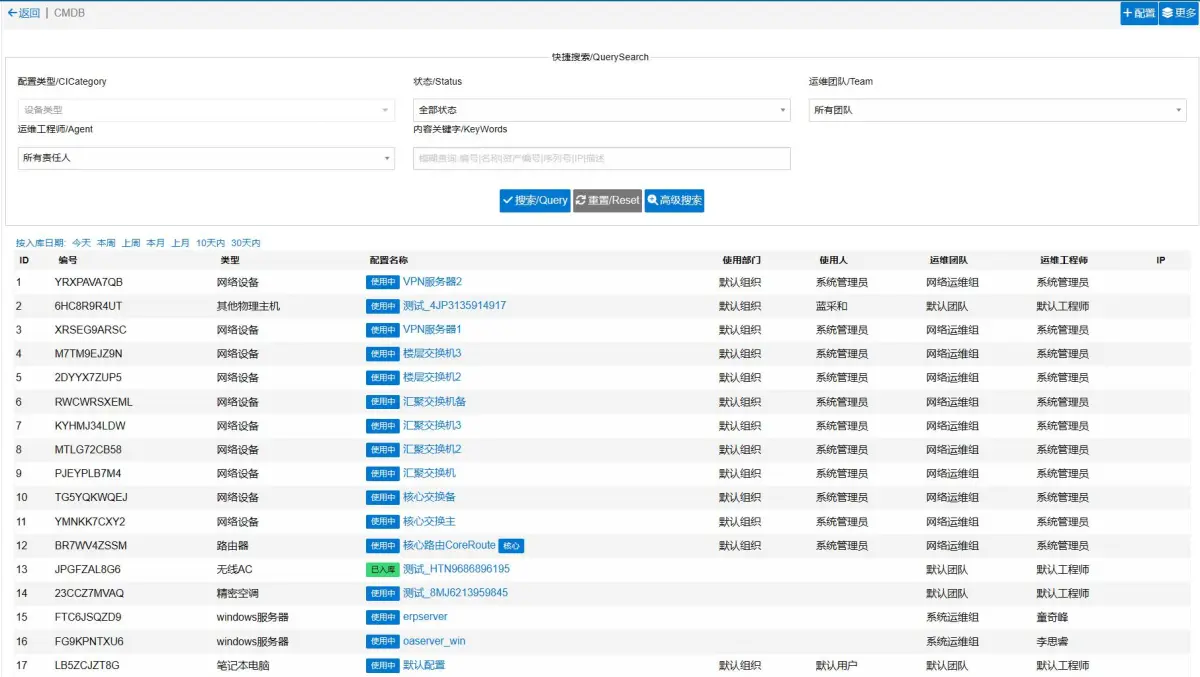Expand the 所有责任人 agent dropdown

(x=206, y=158)
